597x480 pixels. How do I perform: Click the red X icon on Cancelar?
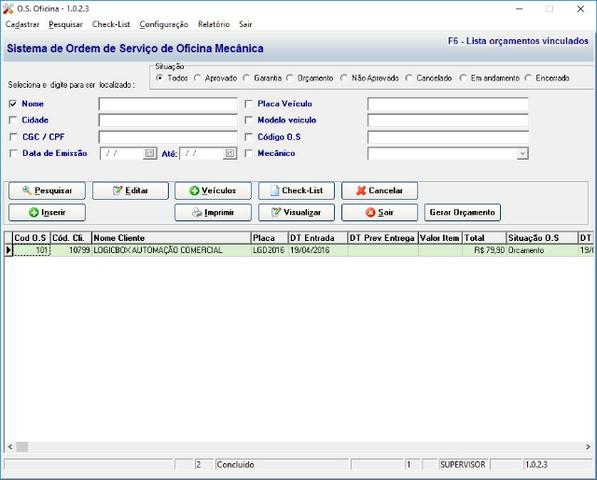click(x=361, y=191)
